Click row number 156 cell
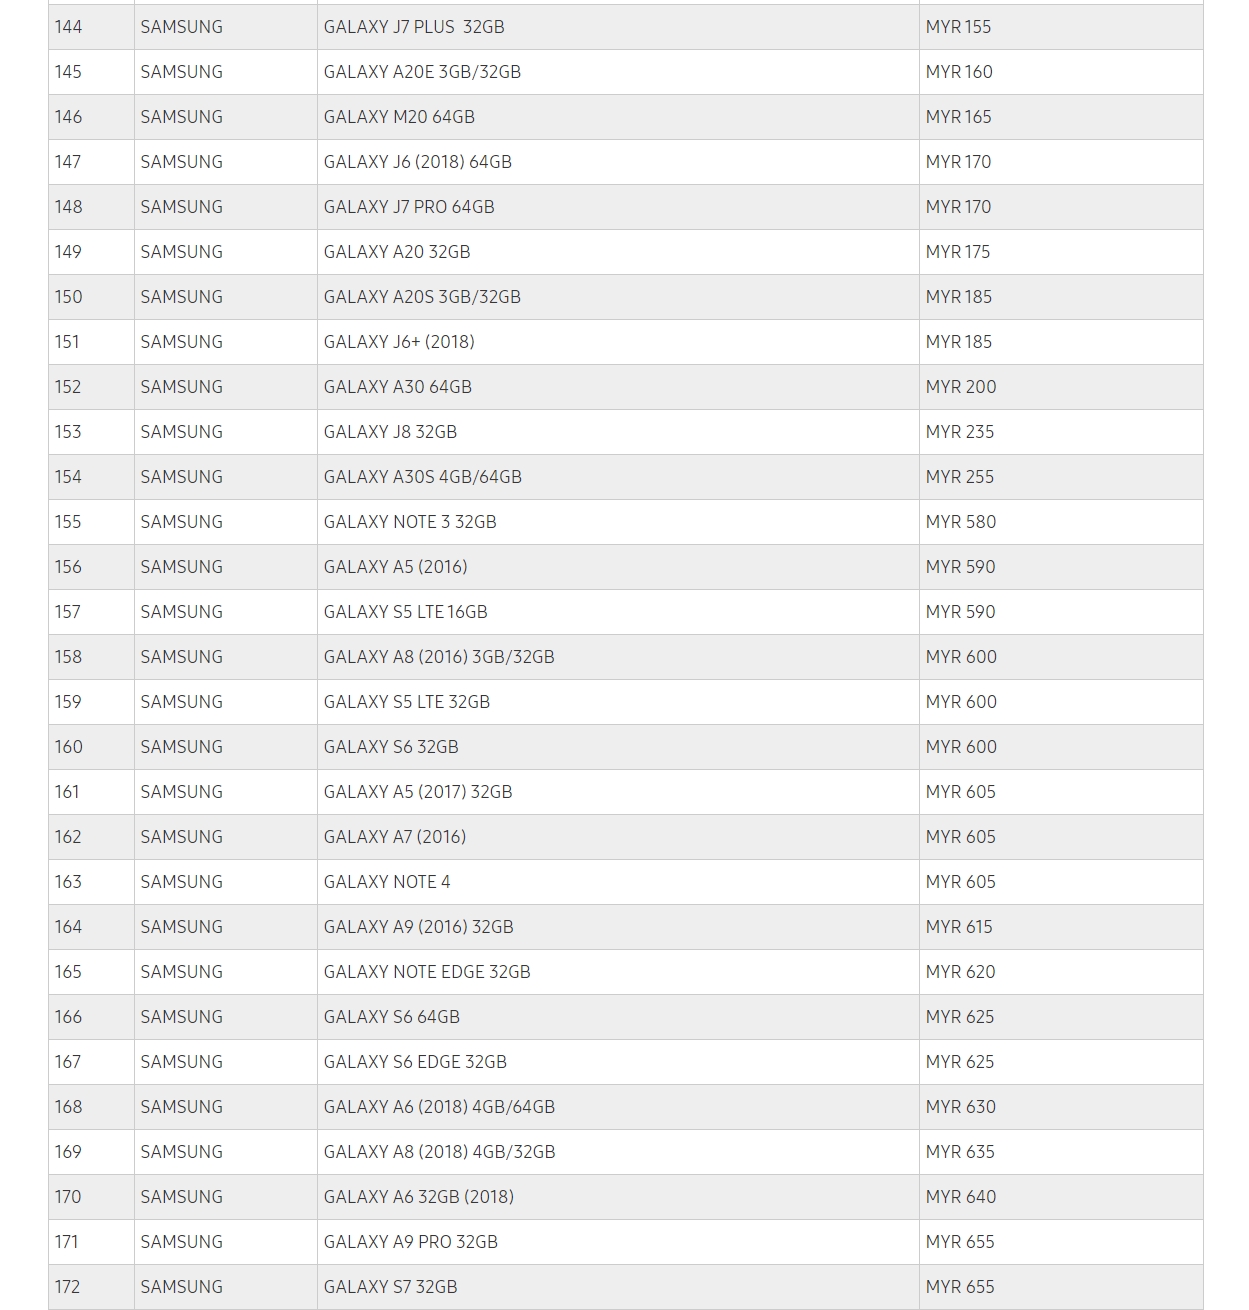The image size is (1249, 1310). (x=68, y=567)
